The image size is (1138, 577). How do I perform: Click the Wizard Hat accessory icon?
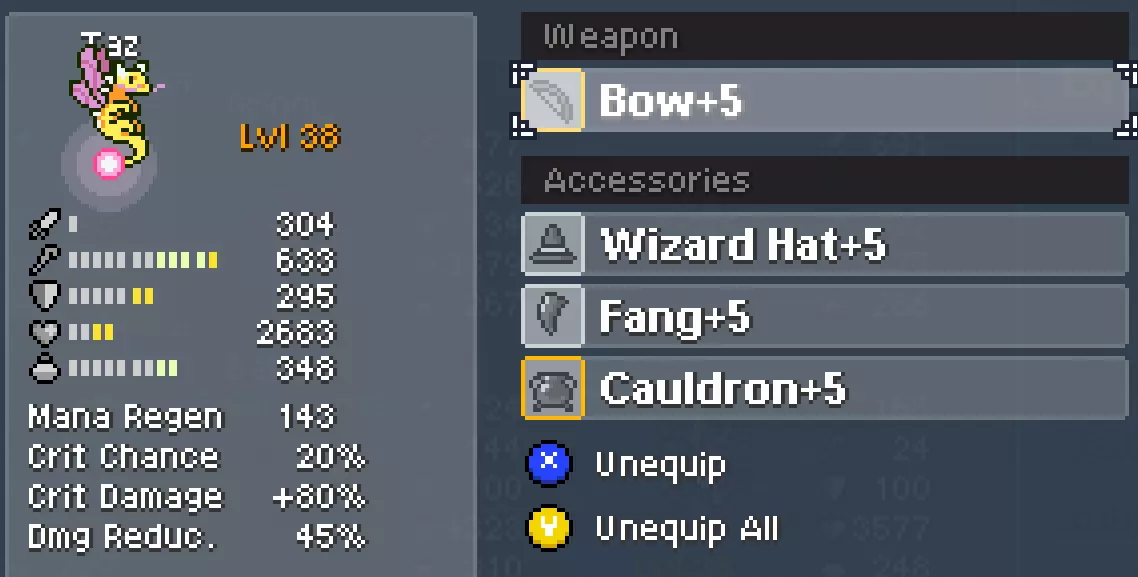click(x=553, y=244)
